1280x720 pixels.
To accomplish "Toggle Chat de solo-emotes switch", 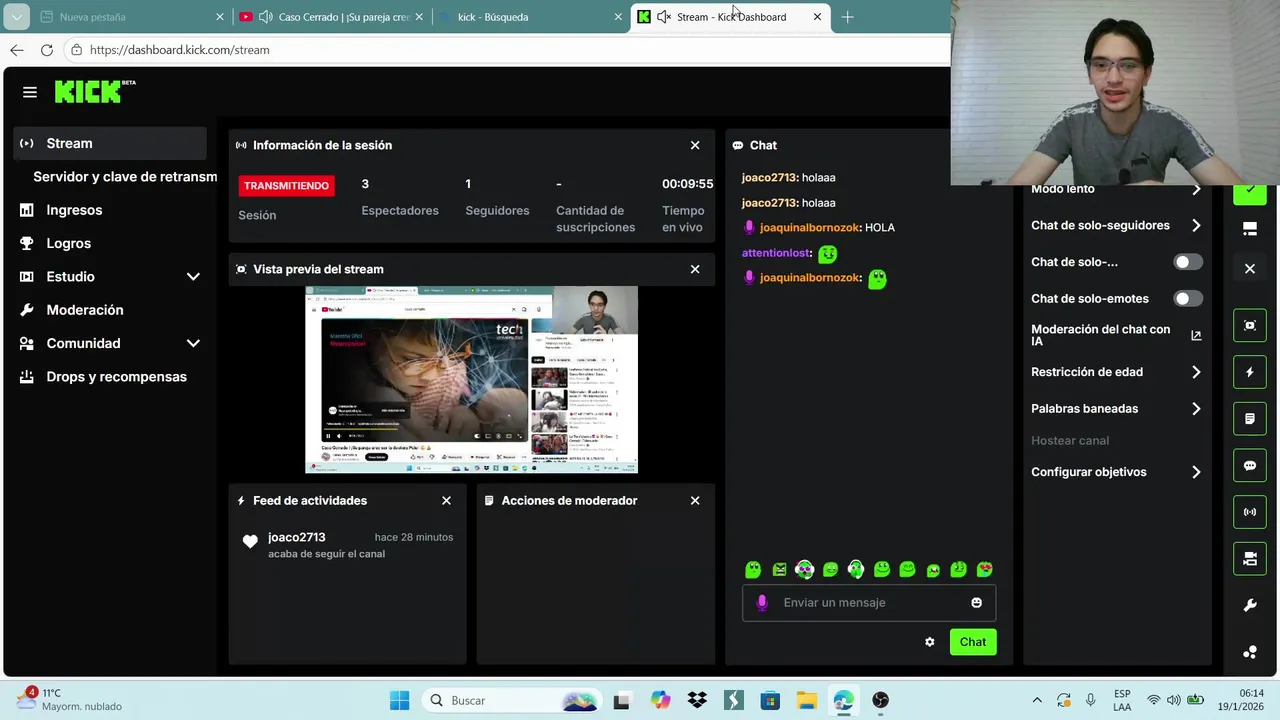I will coord(1188,299).
